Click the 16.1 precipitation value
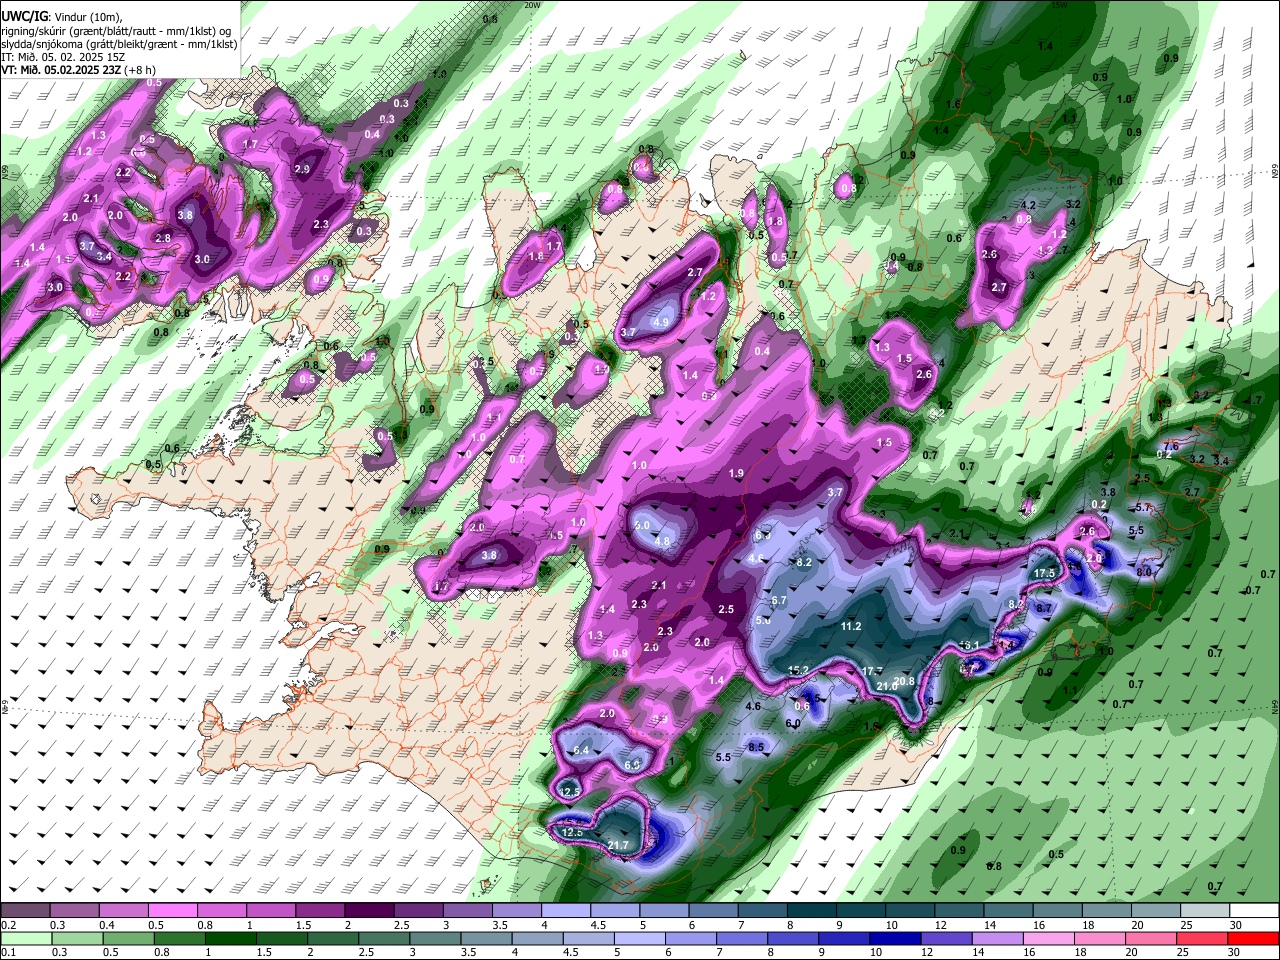Image resolution: width=1280 pixels, height=960 pixels. pyautogui.click(x=969, y=646)
